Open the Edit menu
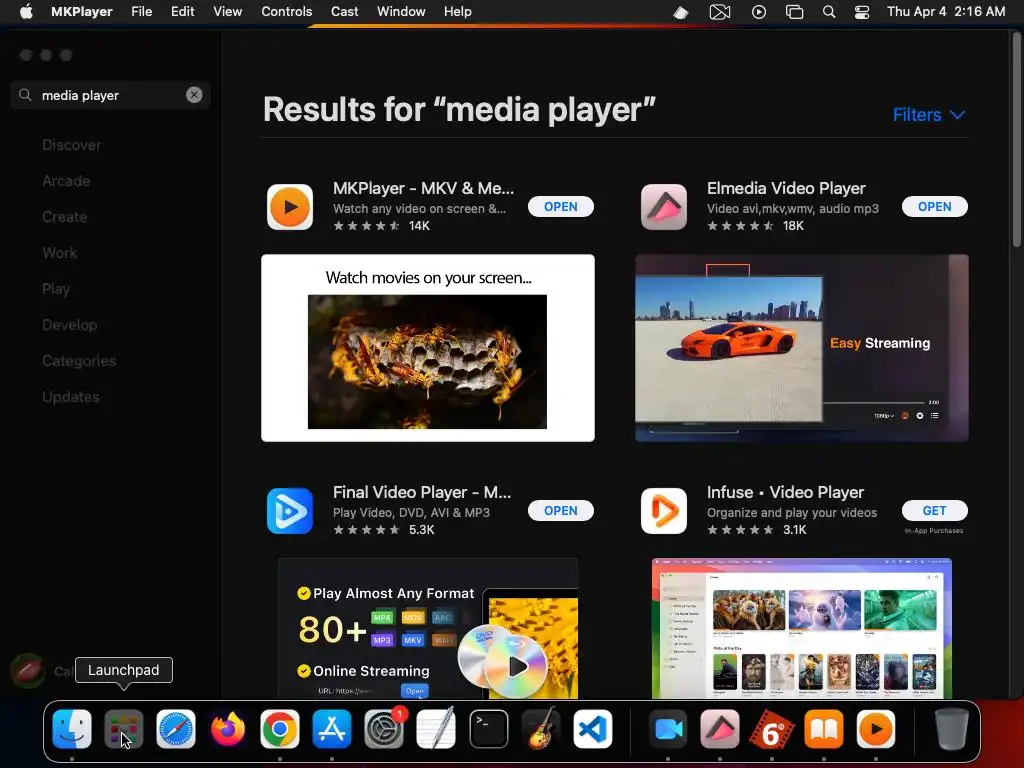The height and width of the screenshot is (768, 1024). [x=182, y=12]
